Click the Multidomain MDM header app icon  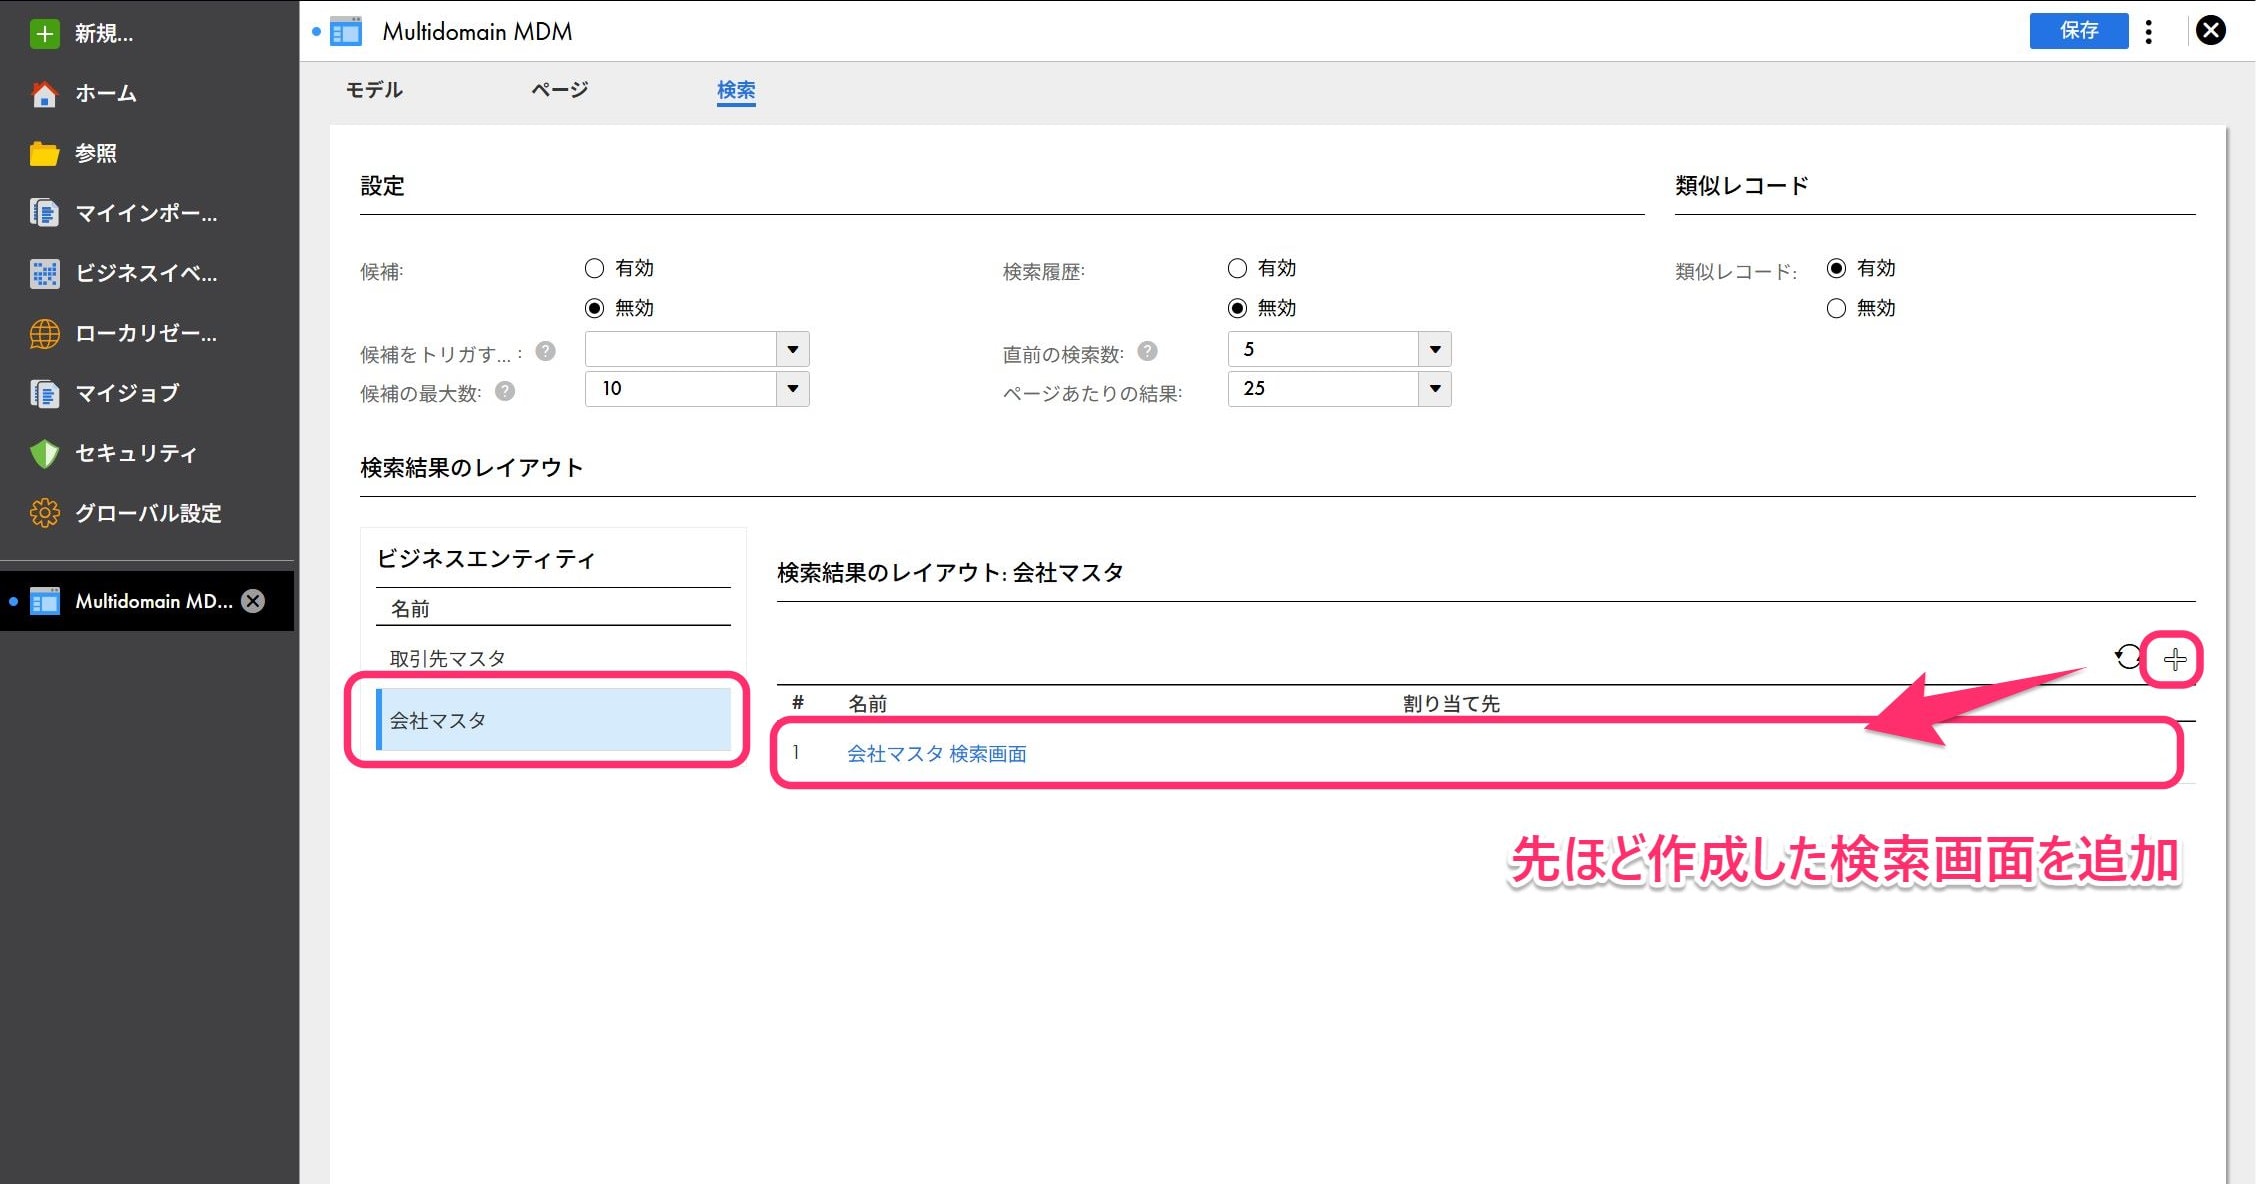(346, 32)
